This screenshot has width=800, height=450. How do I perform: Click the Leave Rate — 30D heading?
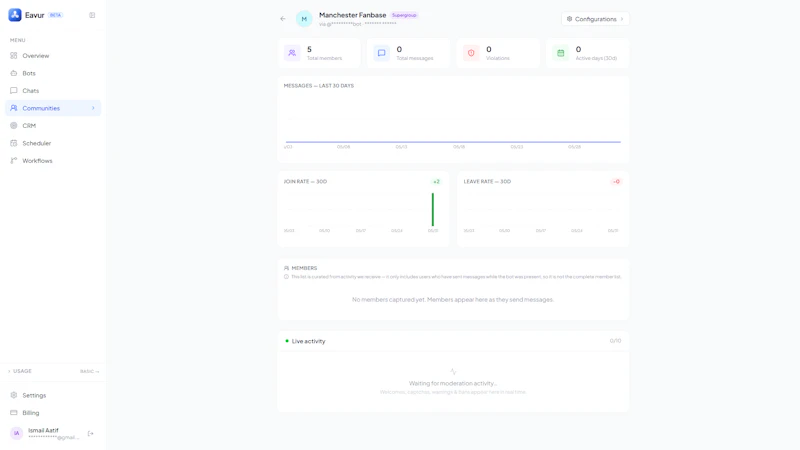[487, 182]
